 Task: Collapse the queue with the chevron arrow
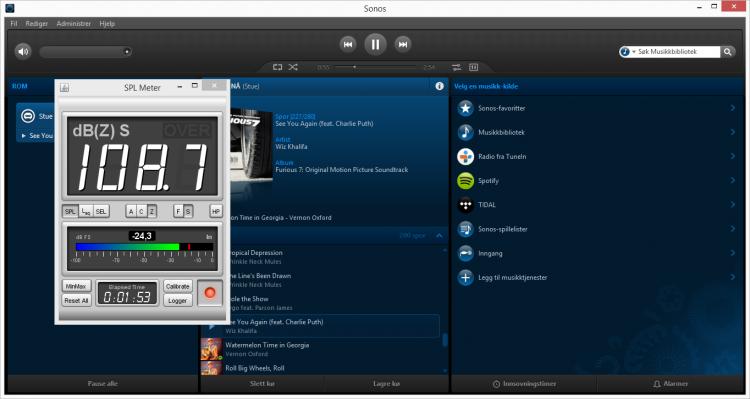pyautogui.click(x=439, y=235)
